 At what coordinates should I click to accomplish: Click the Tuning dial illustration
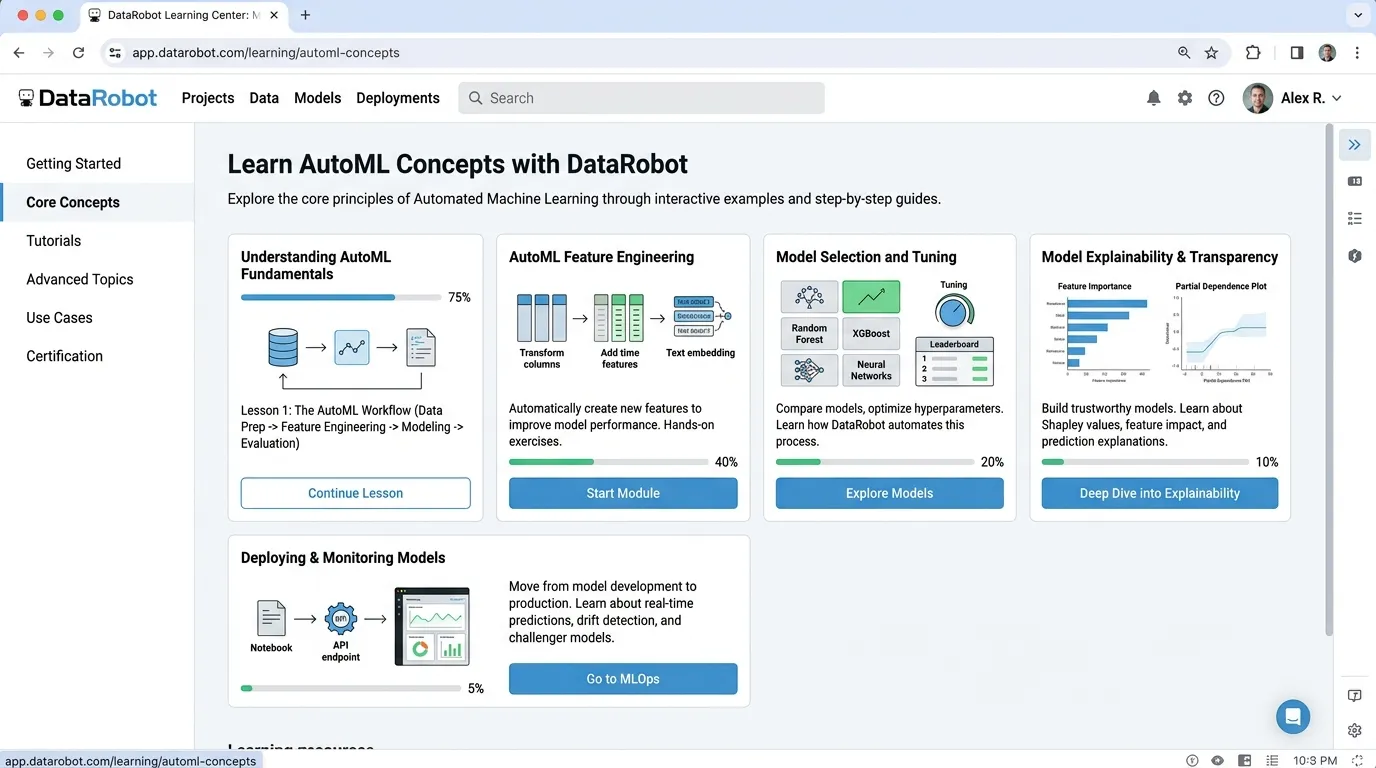click(954, 311)
